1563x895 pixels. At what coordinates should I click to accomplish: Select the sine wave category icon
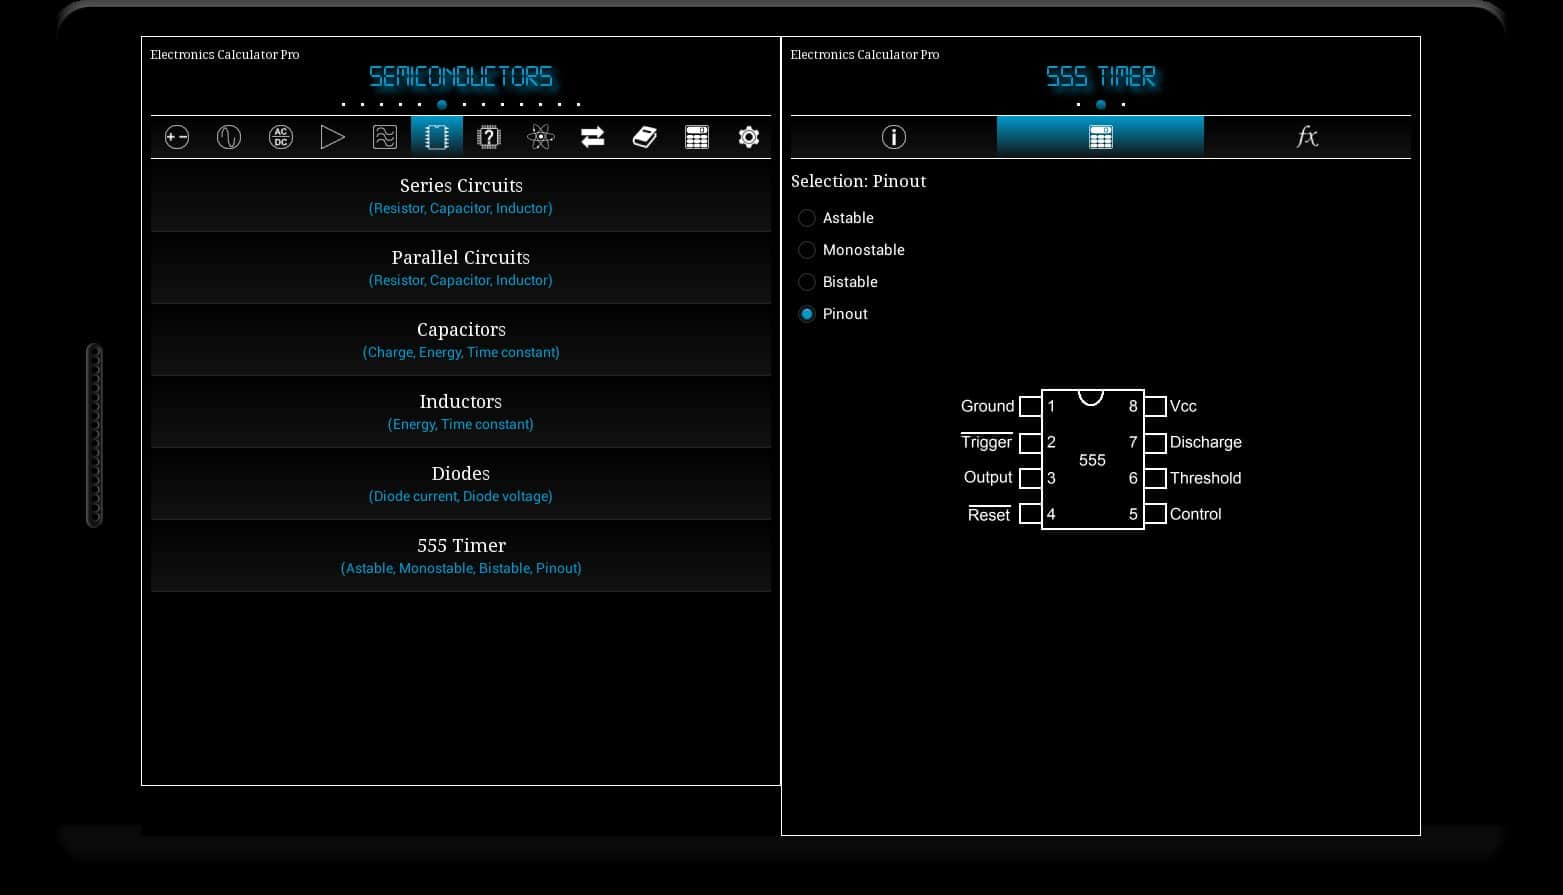[x=229, y=137]
